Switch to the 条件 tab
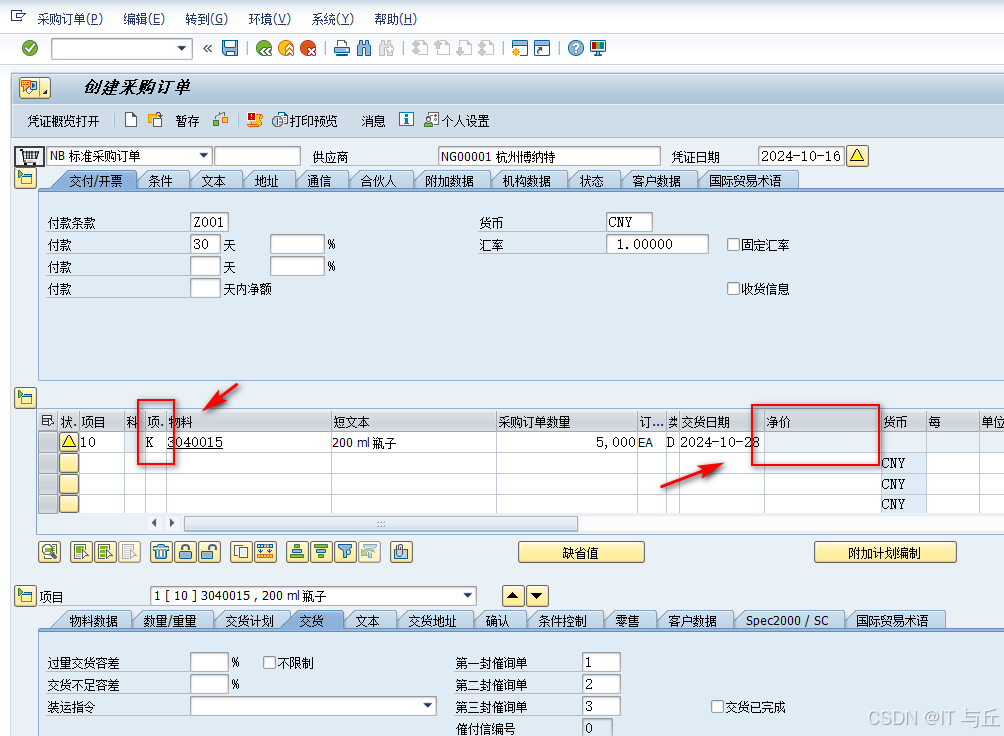This screenshot has height=736, width=1004. click(x=163, y=180)
